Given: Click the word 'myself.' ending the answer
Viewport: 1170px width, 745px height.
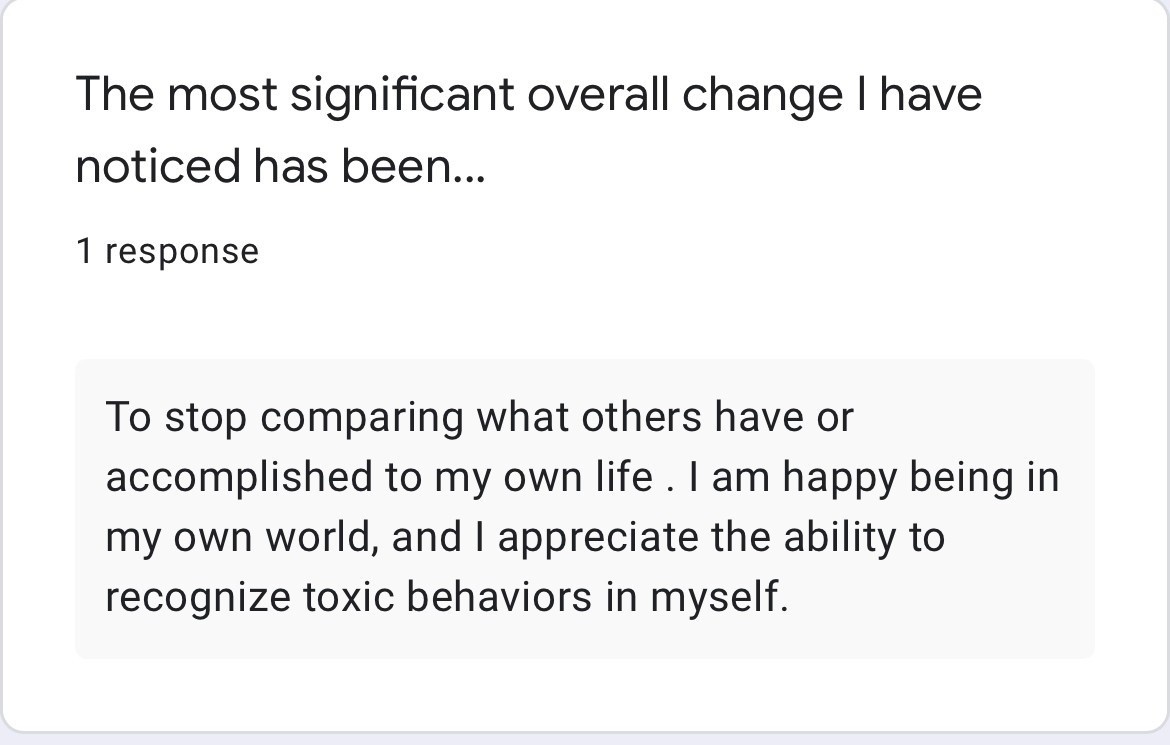Looking at the screenshot, I should point(719,598).
